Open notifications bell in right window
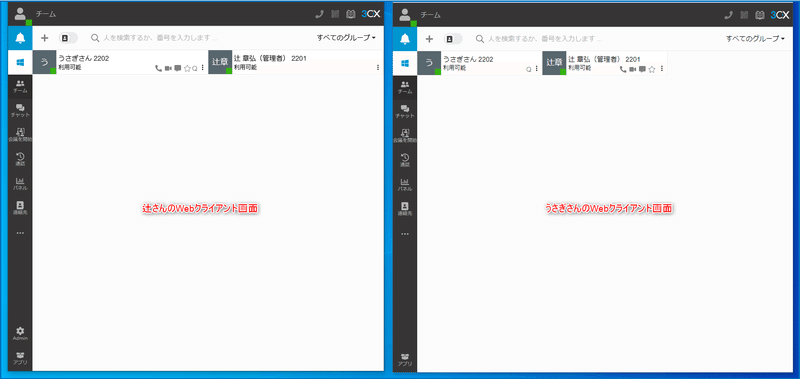 (x=405, y=39)
